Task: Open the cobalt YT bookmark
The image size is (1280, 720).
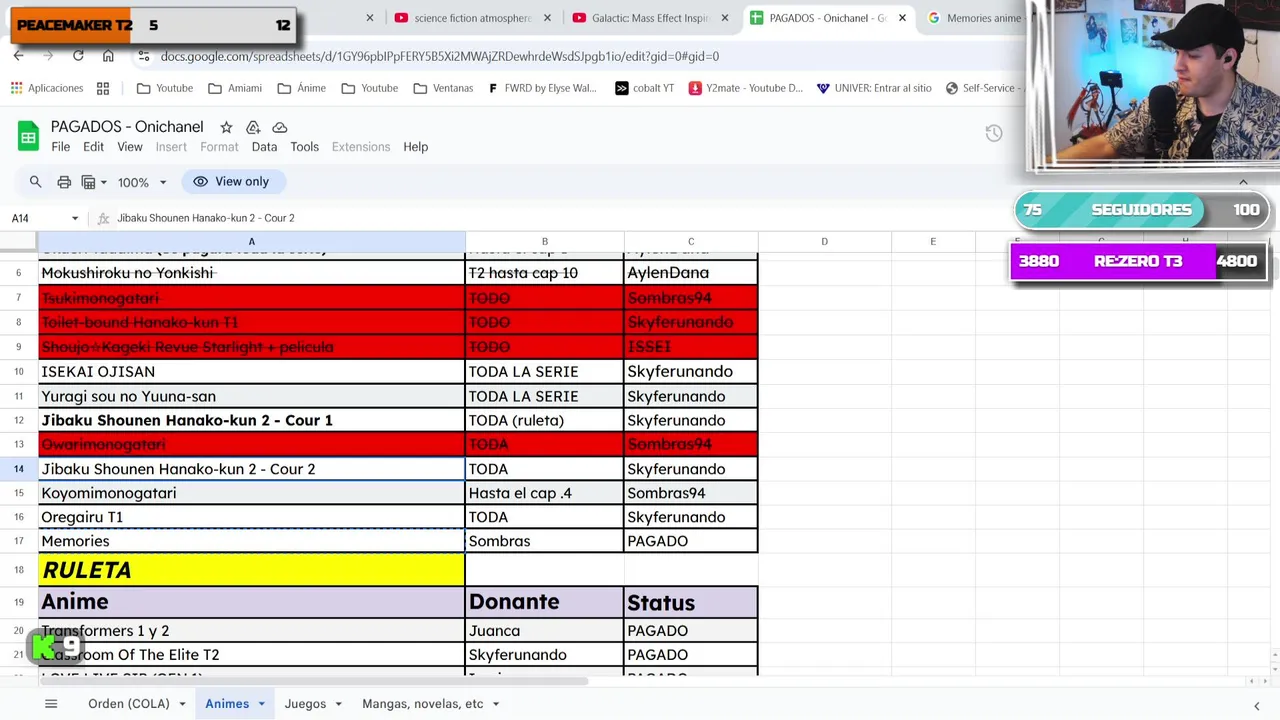Action: point(645,88)
